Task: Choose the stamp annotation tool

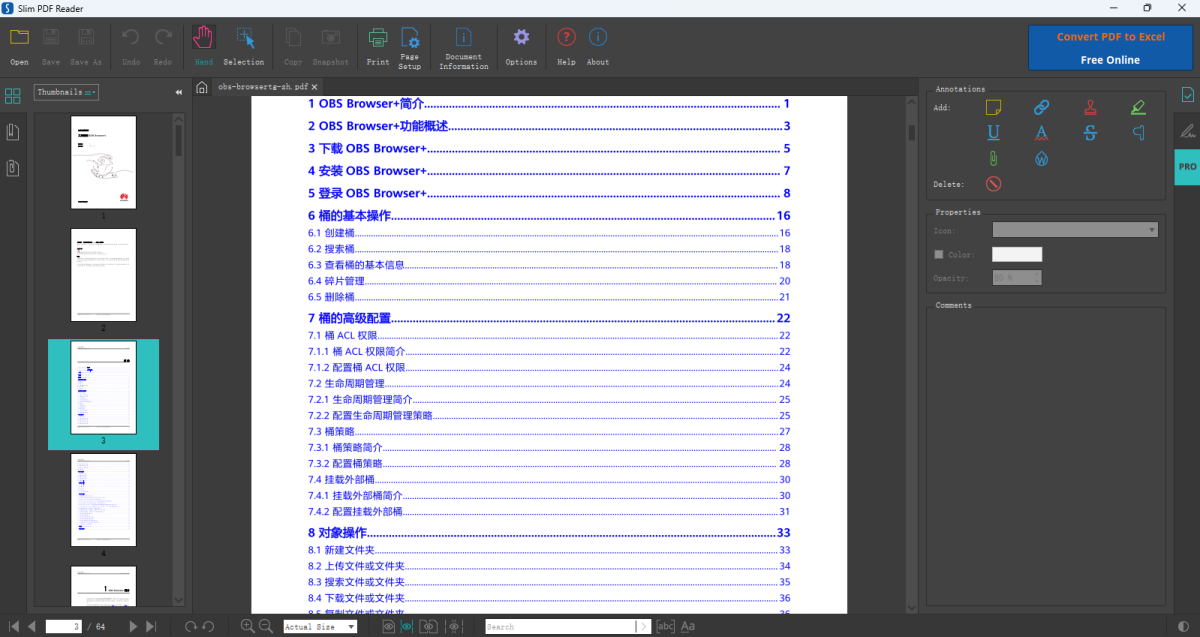Action: point(1090,107)
